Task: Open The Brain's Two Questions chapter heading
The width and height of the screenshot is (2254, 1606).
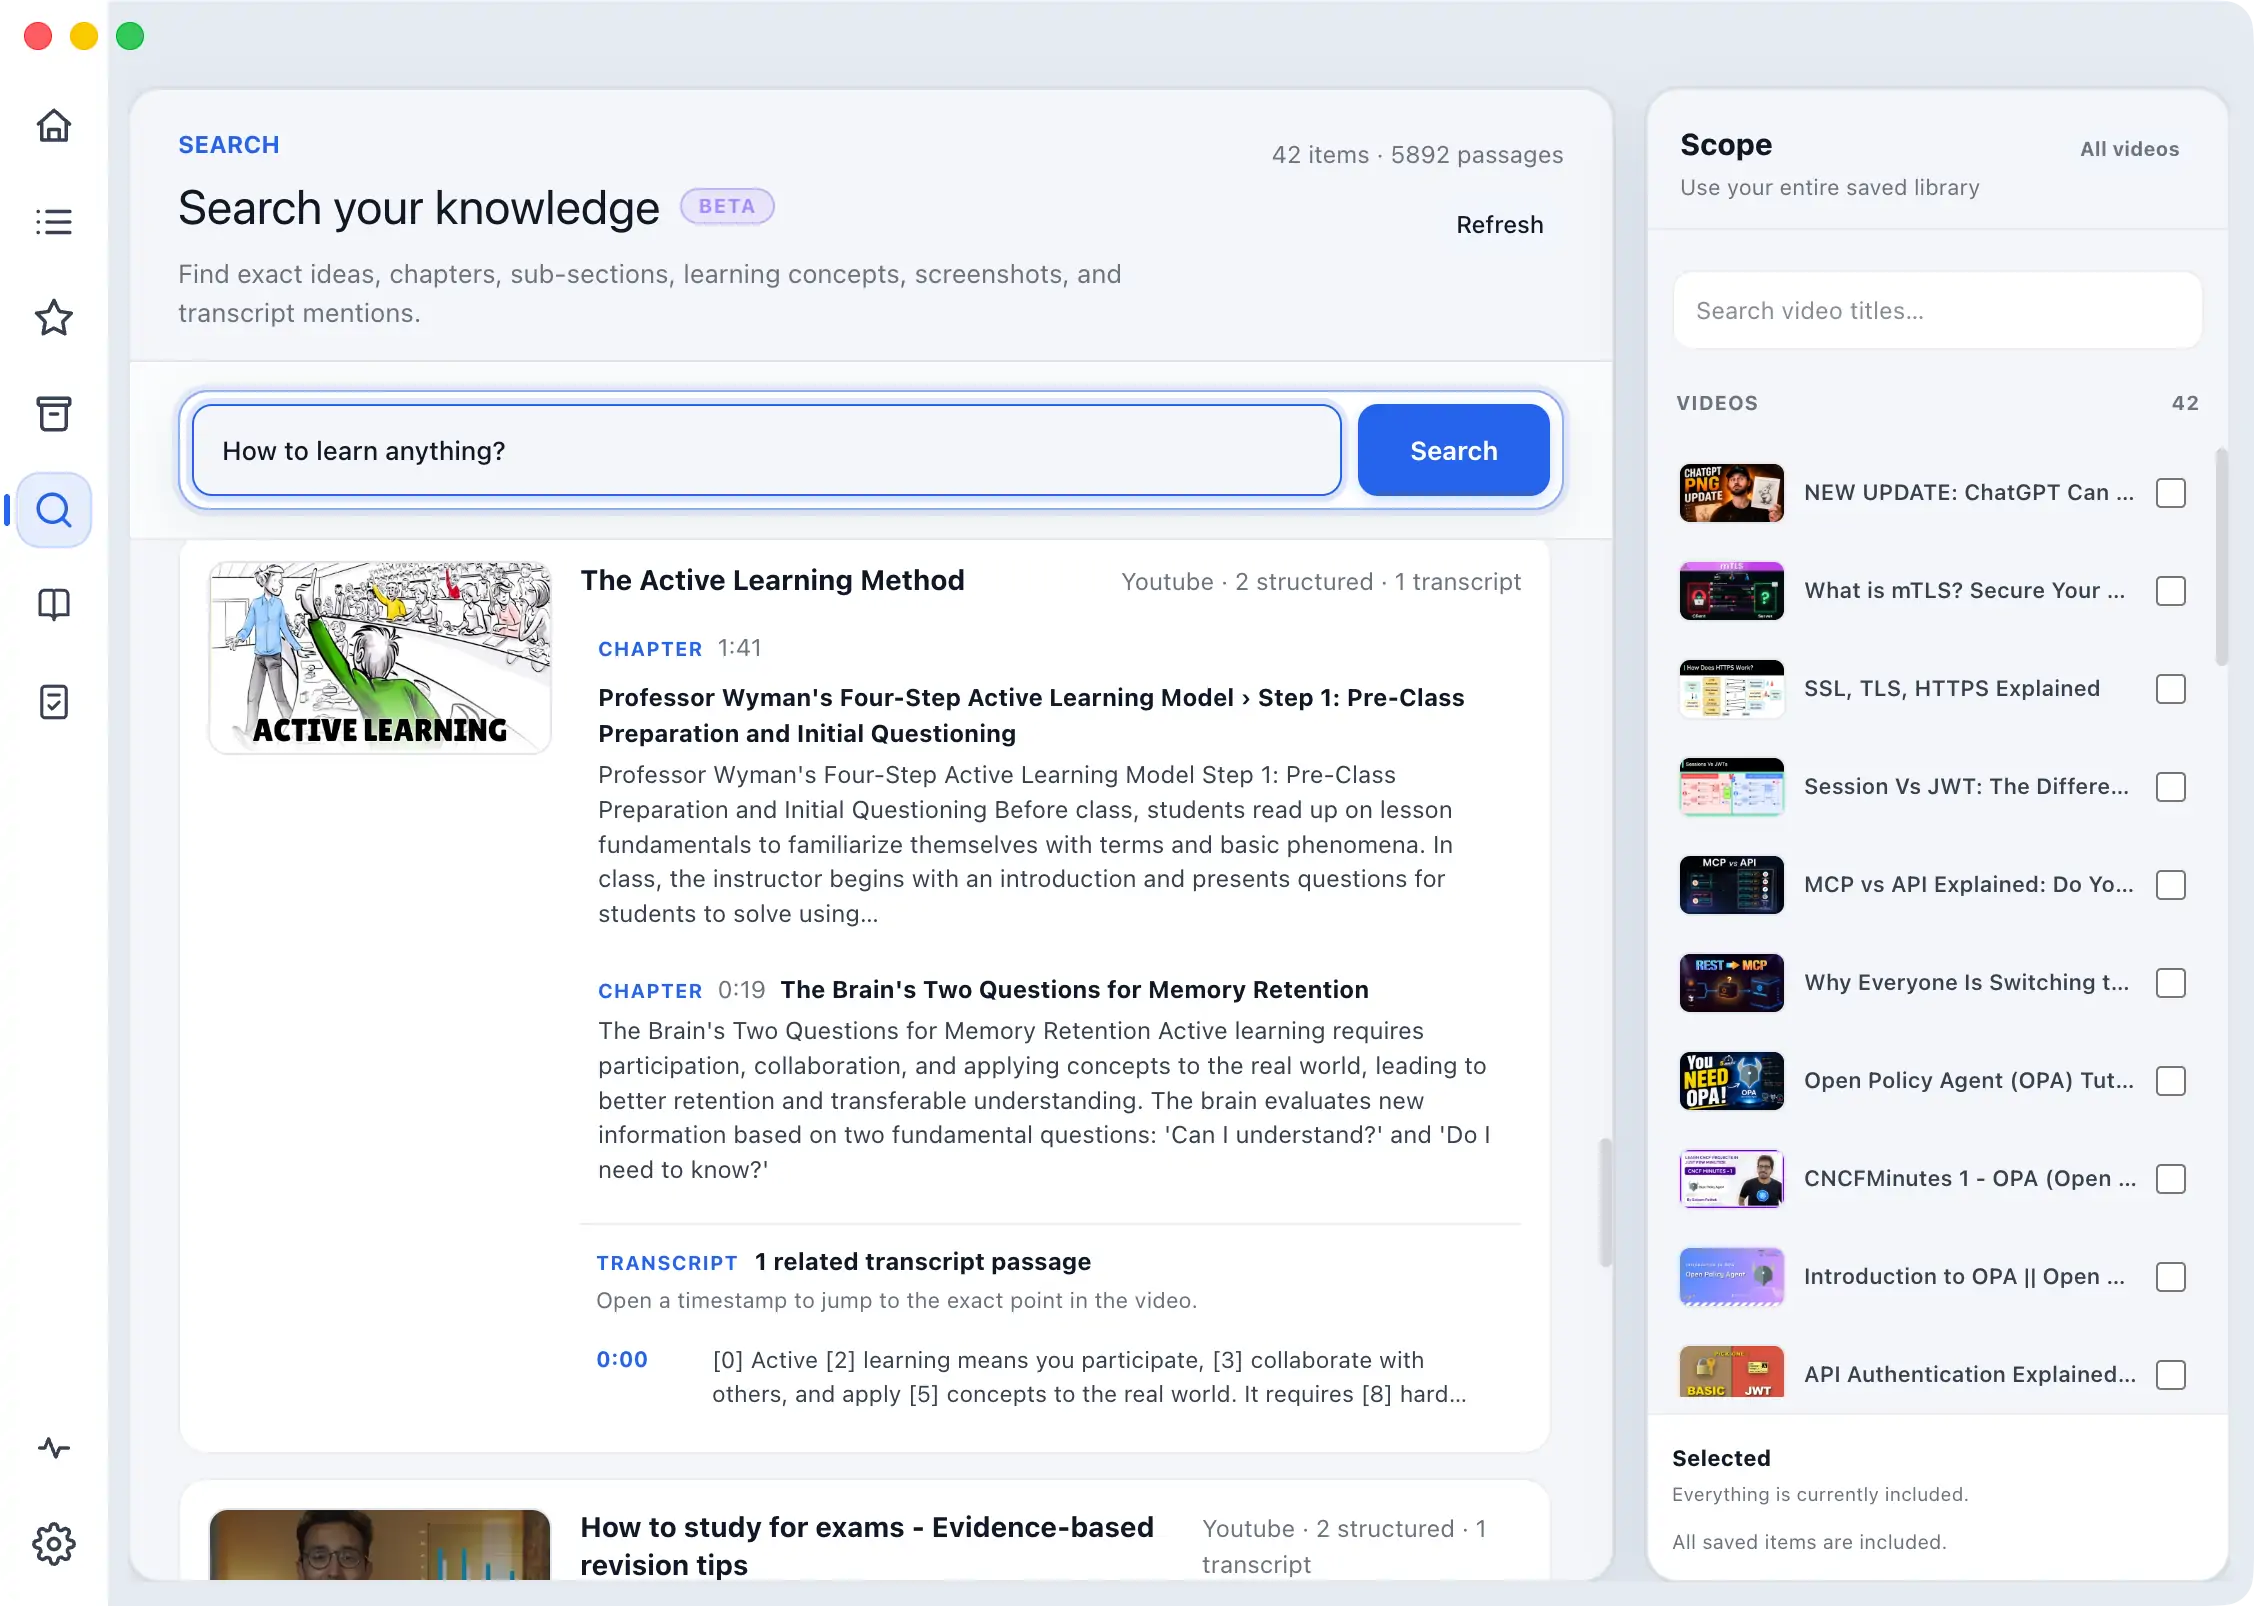Action: pyautogui.click(x=1074, y=990)
